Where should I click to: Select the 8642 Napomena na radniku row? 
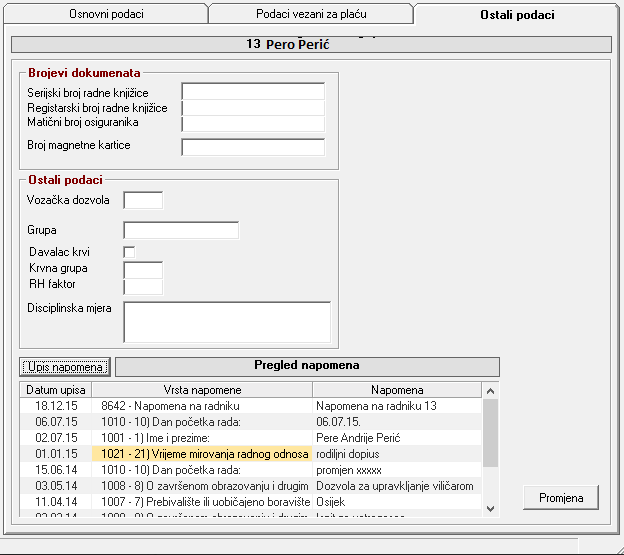[x=202, y=406]
